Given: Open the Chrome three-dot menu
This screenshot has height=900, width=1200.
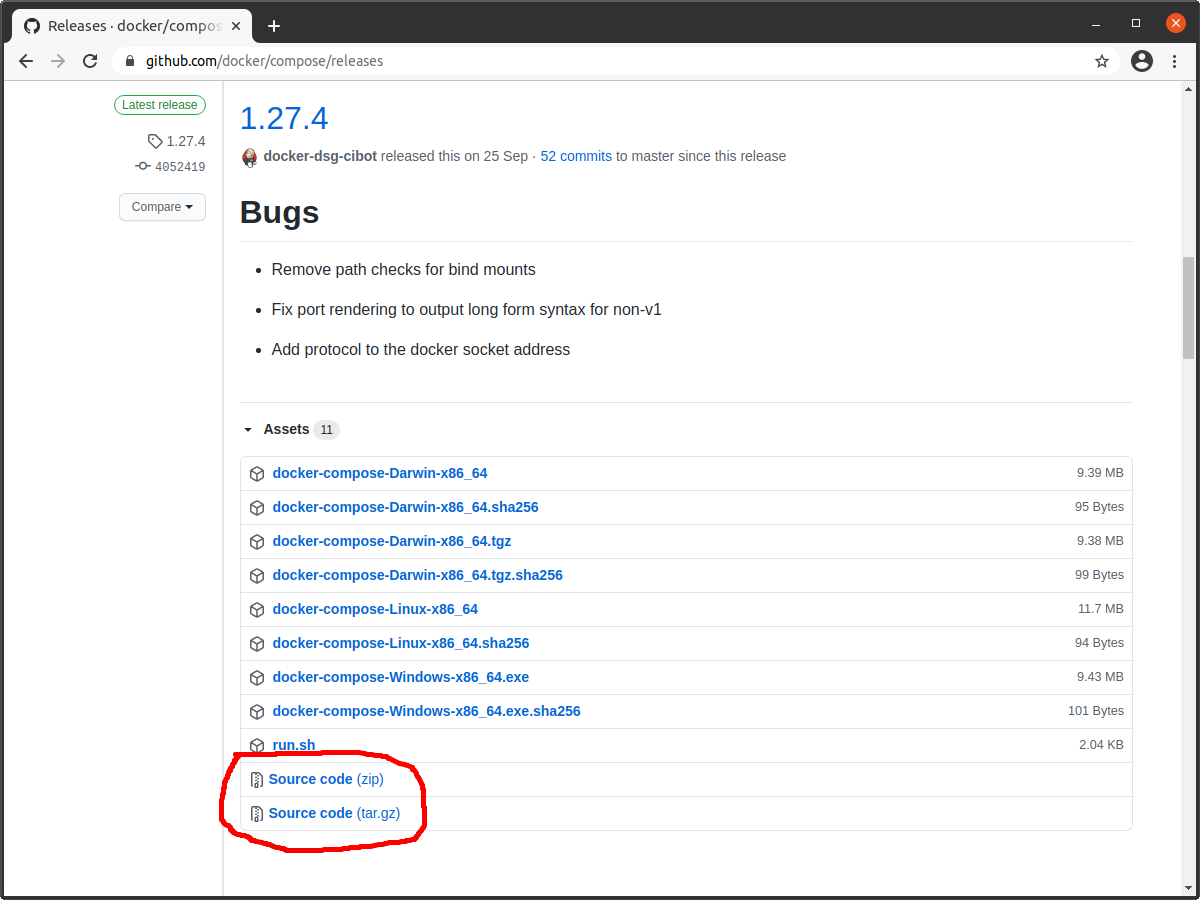Looking at the screenshot, I should coord(1174,61).
